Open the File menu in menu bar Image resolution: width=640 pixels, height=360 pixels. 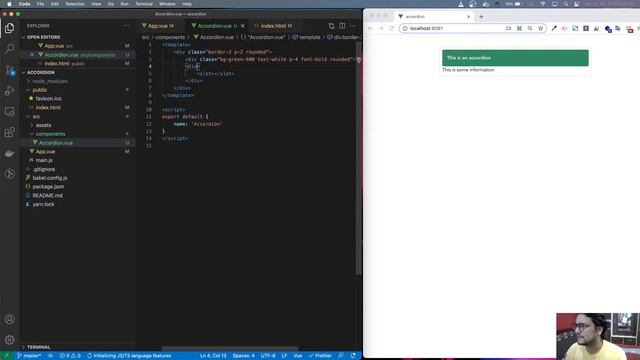point(40,4)
